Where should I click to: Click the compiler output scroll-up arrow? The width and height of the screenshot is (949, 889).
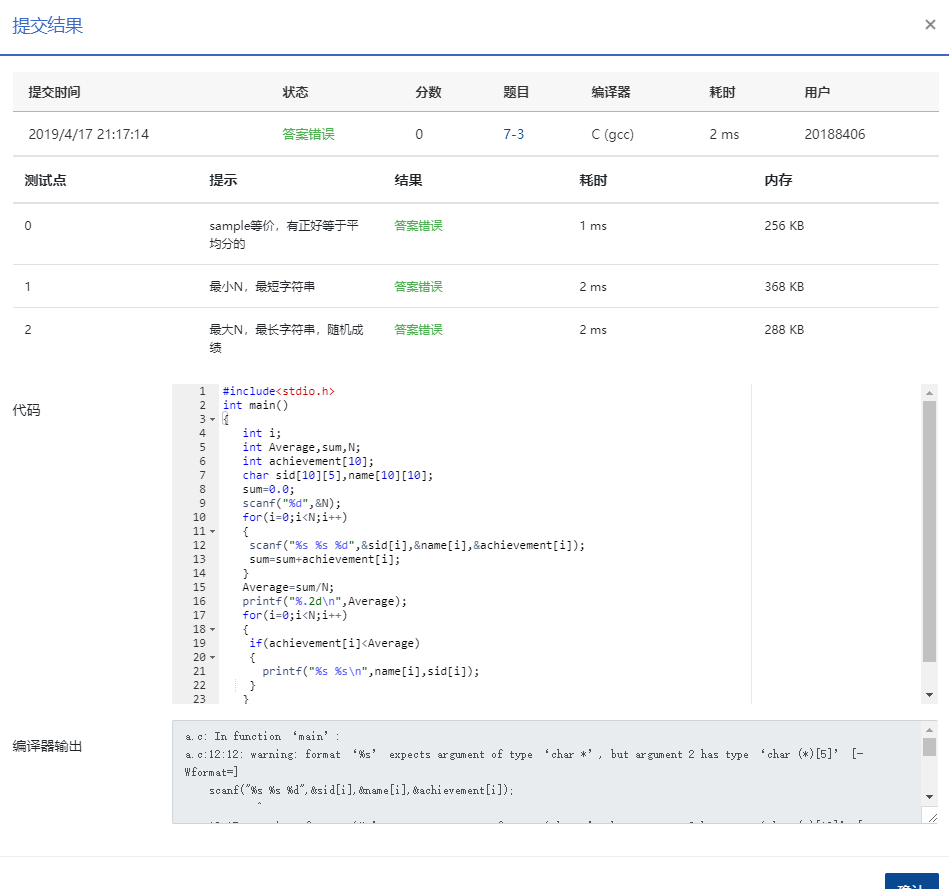click(x=929, y=730)
